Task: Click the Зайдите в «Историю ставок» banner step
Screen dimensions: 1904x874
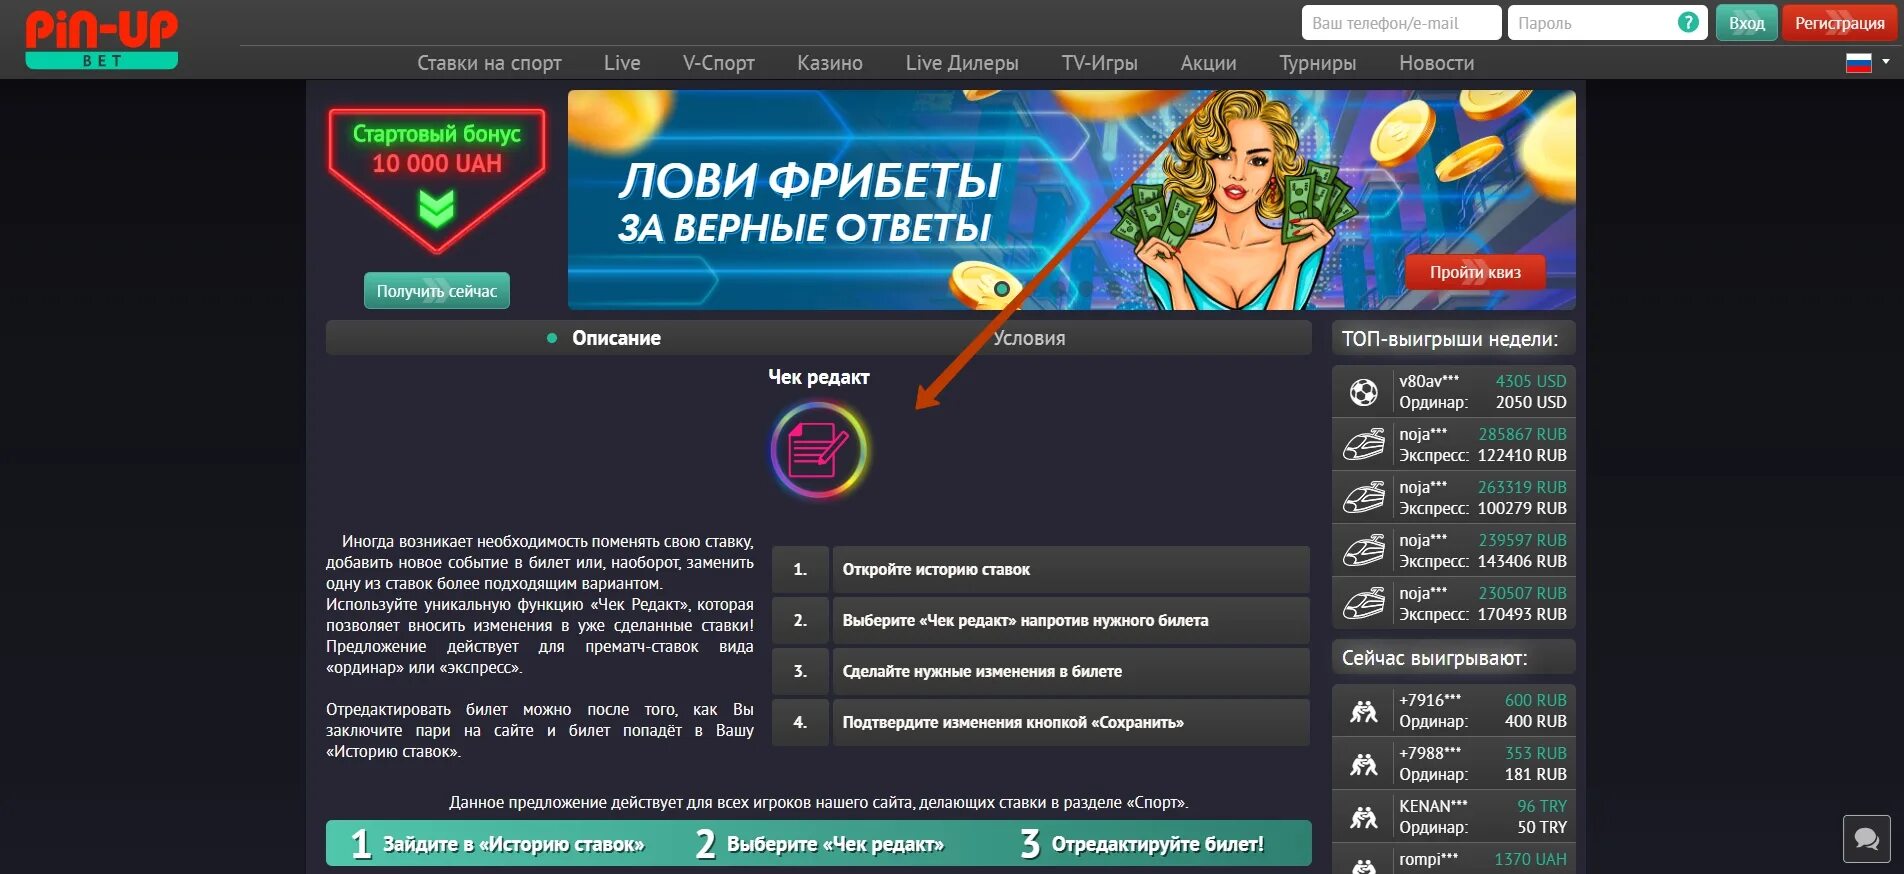Action: (x=498, y=844)
